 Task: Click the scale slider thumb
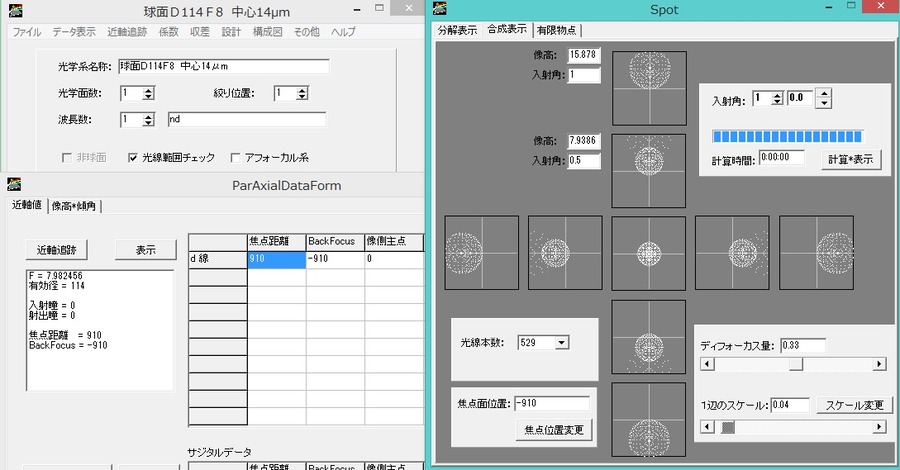pyautogui.click(x=728, y=427)
